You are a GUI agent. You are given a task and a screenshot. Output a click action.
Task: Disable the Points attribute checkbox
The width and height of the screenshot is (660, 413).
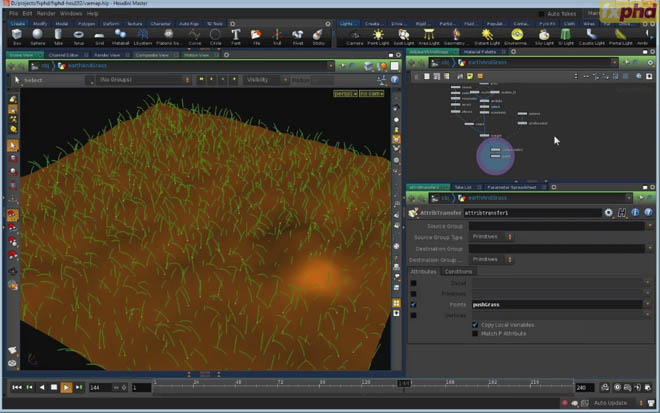tap(413, 304)
